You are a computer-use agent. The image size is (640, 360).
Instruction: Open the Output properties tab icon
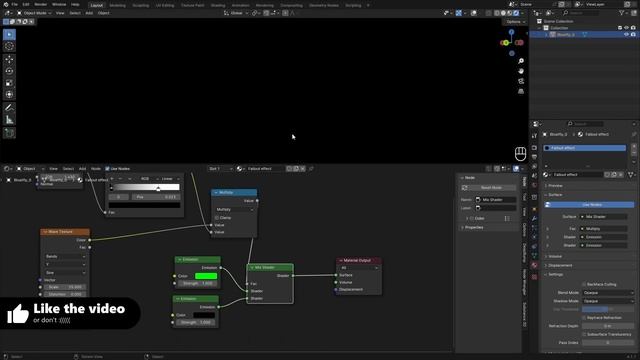tap(534, 157)
